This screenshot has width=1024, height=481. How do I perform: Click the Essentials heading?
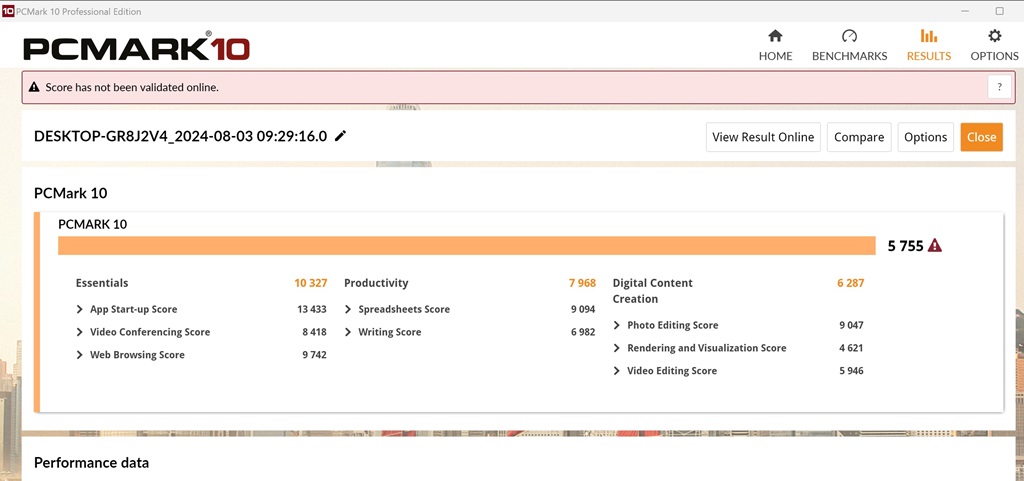coord(102,283)
